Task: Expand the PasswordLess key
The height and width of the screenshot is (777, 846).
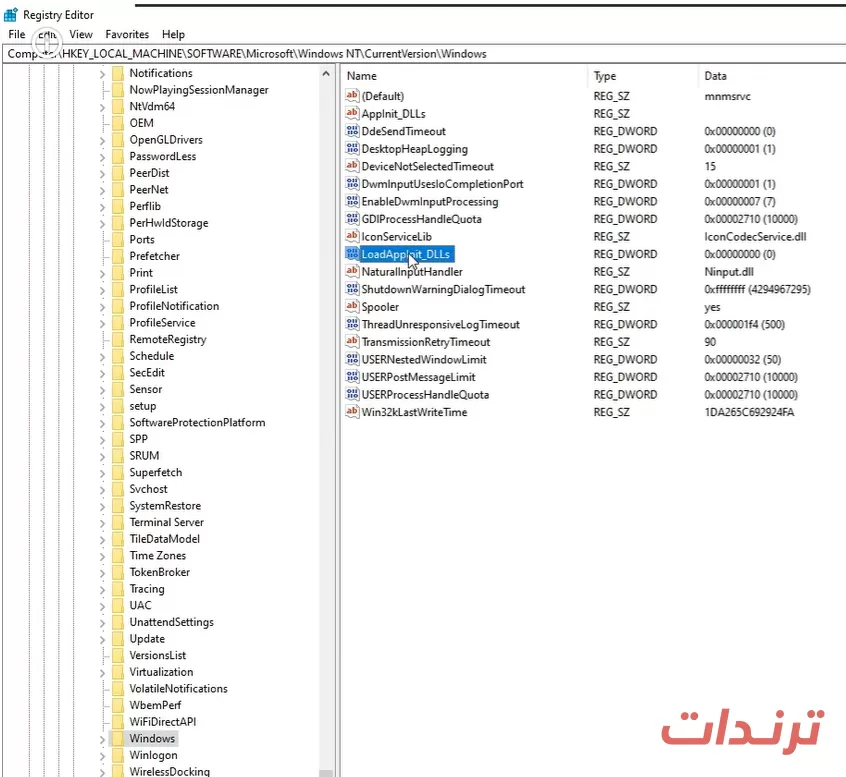Action: (103, 157)
